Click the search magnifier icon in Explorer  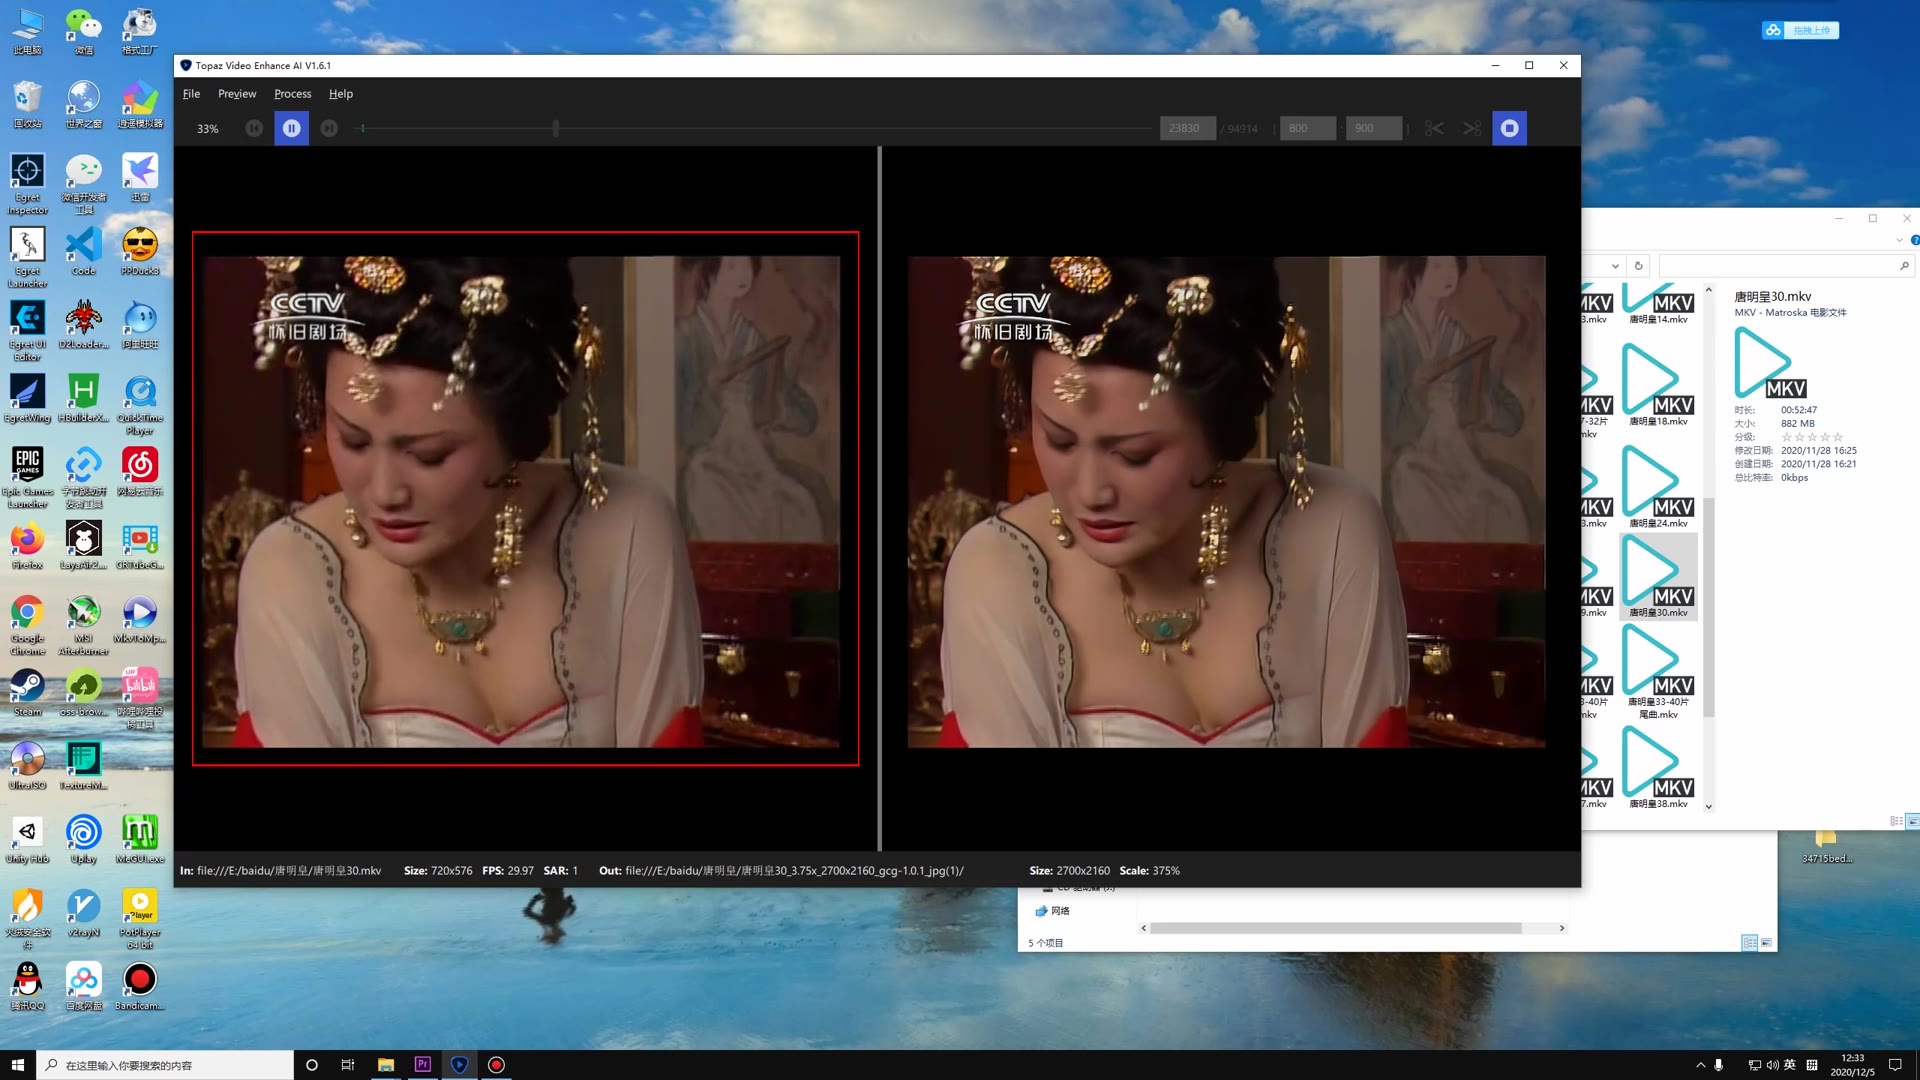coord(1904,265)
